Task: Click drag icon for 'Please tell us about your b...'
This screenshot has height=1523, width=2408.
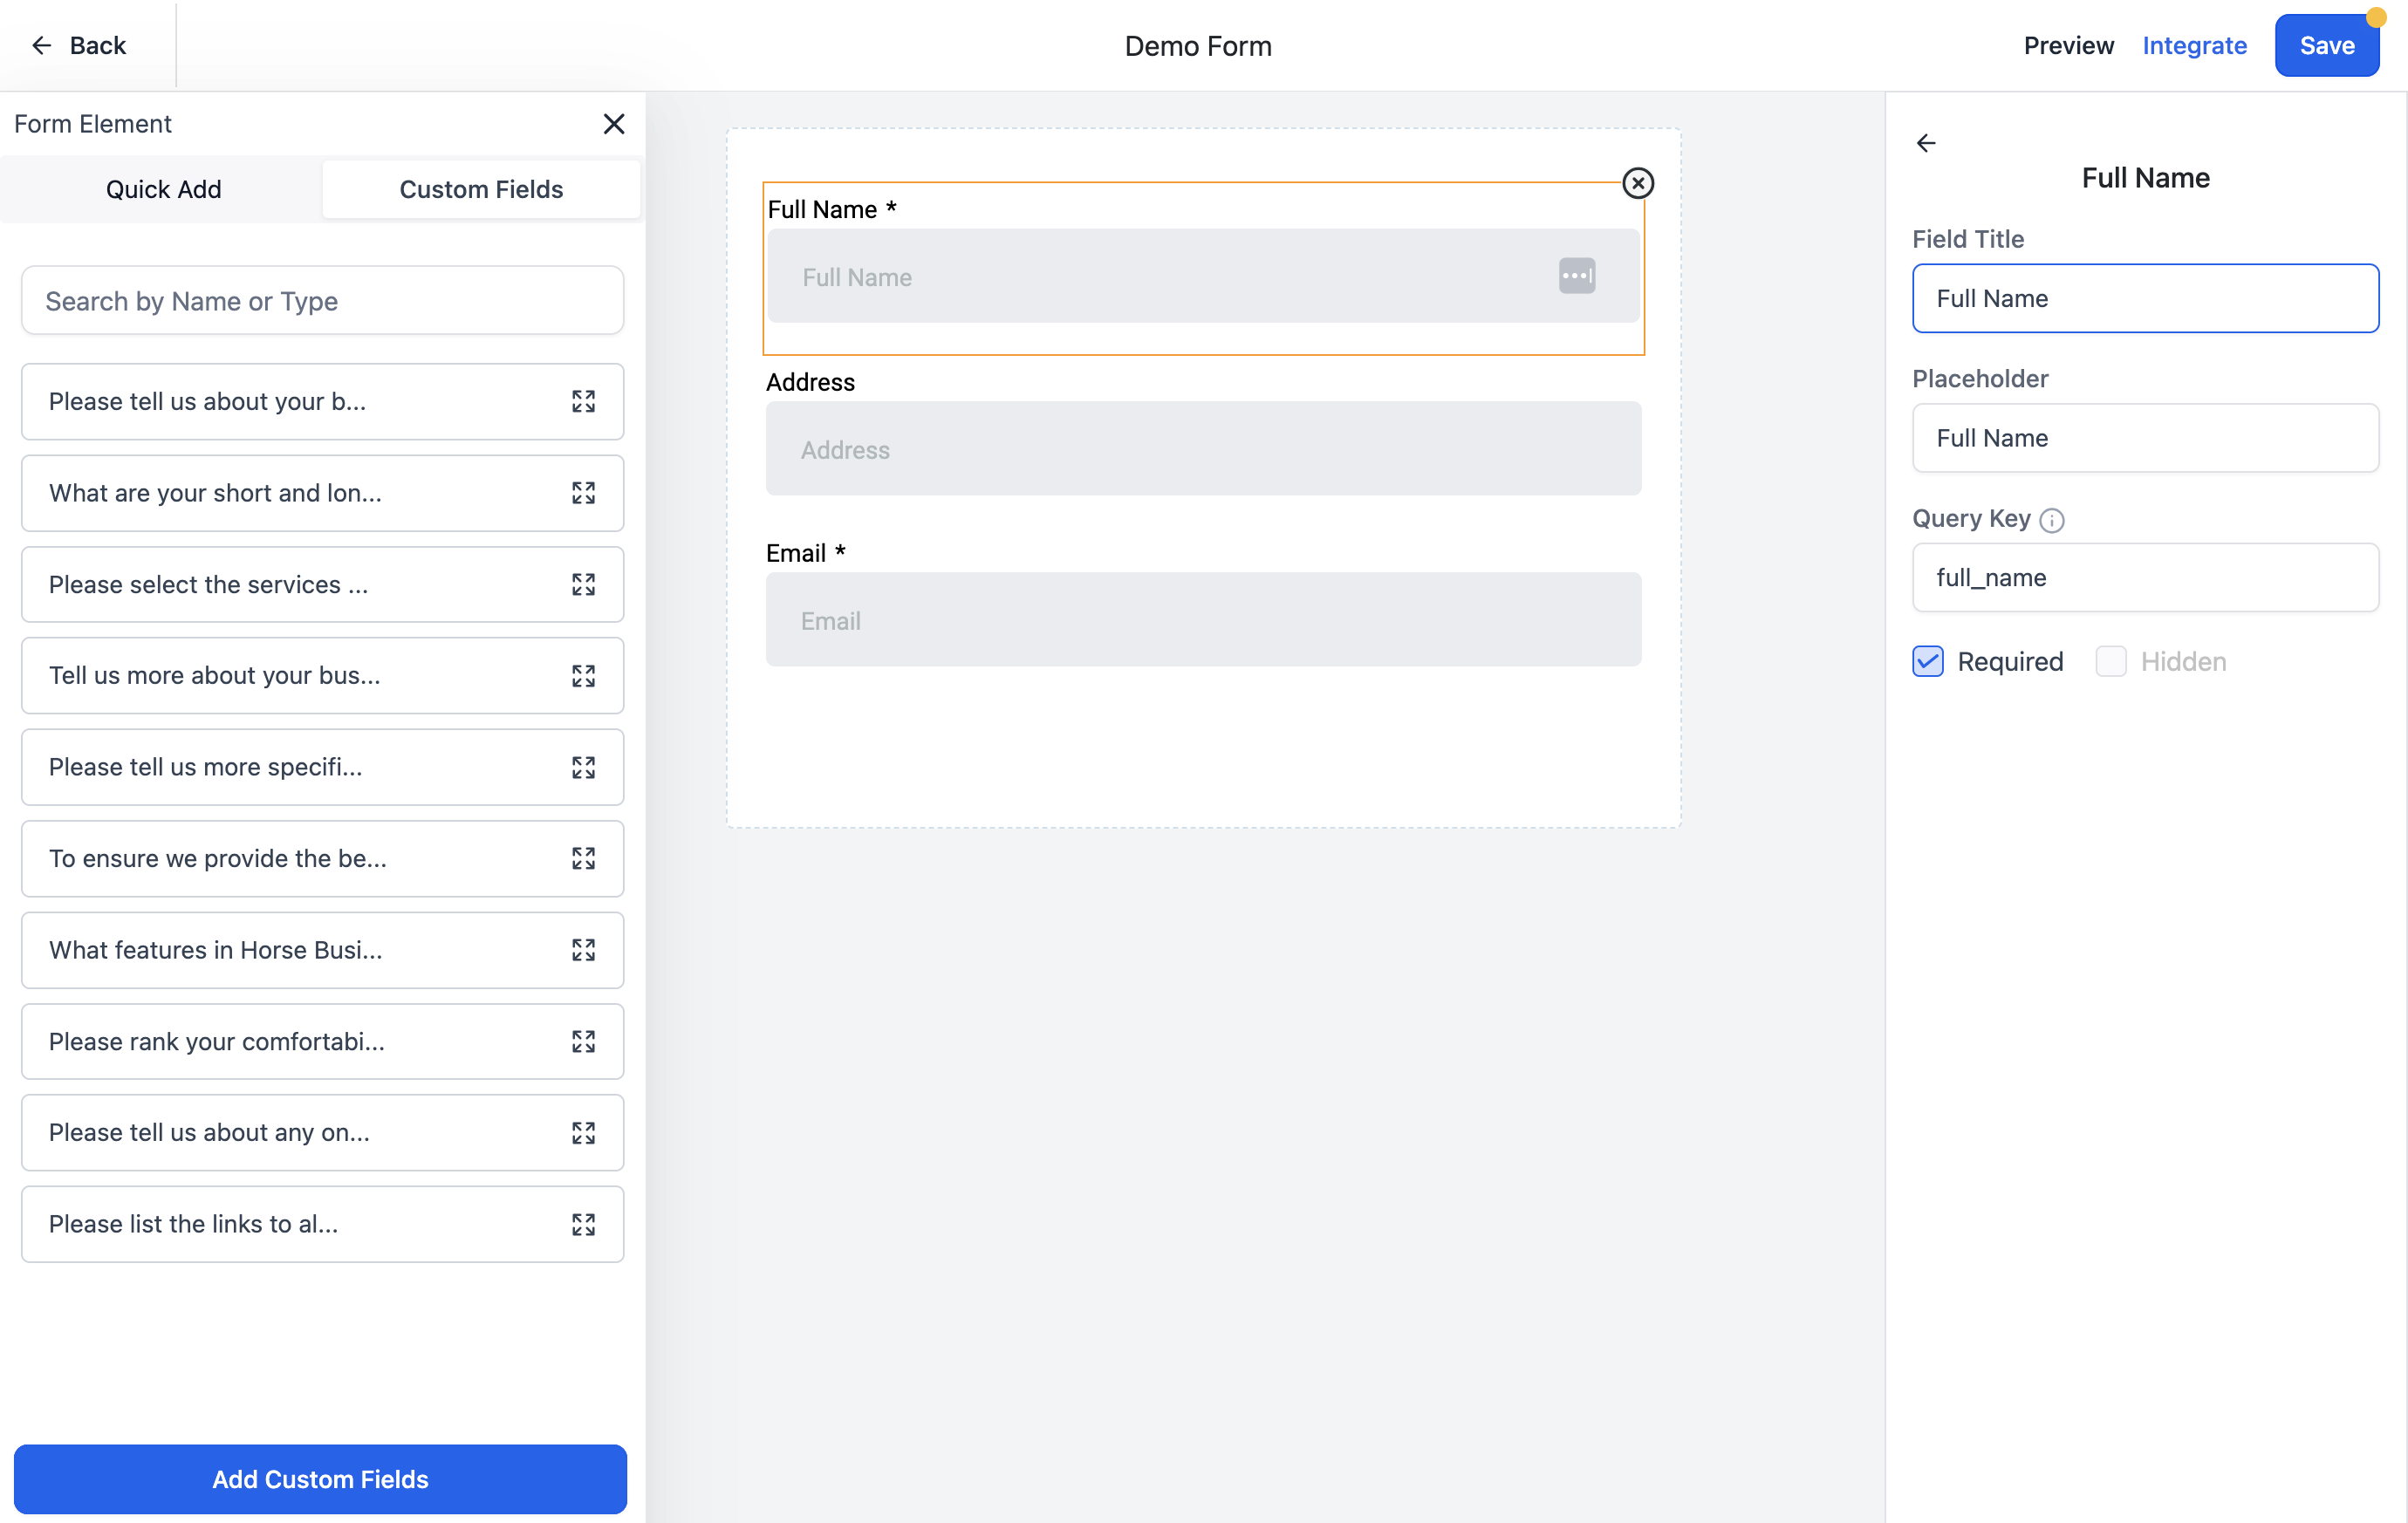Action: [x=583, y=402]
